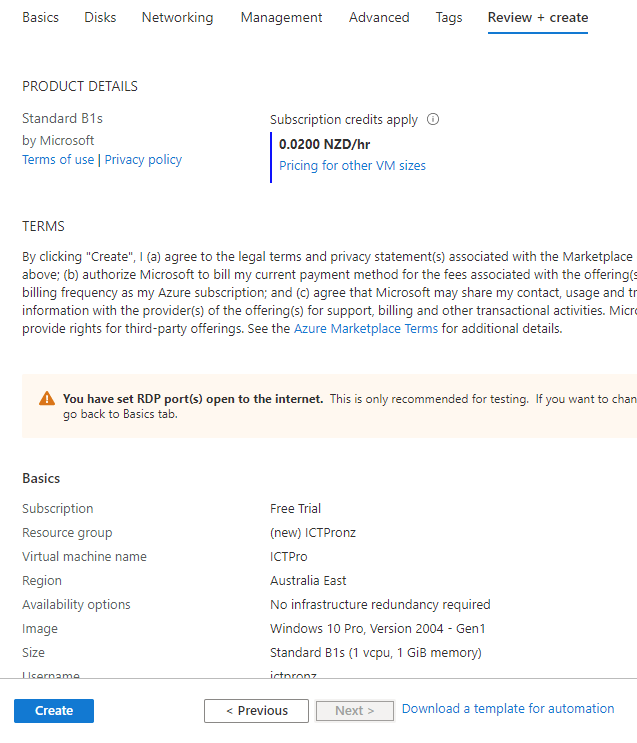Switch to the Disks tab
637x743 pixels.
(100, 18)
